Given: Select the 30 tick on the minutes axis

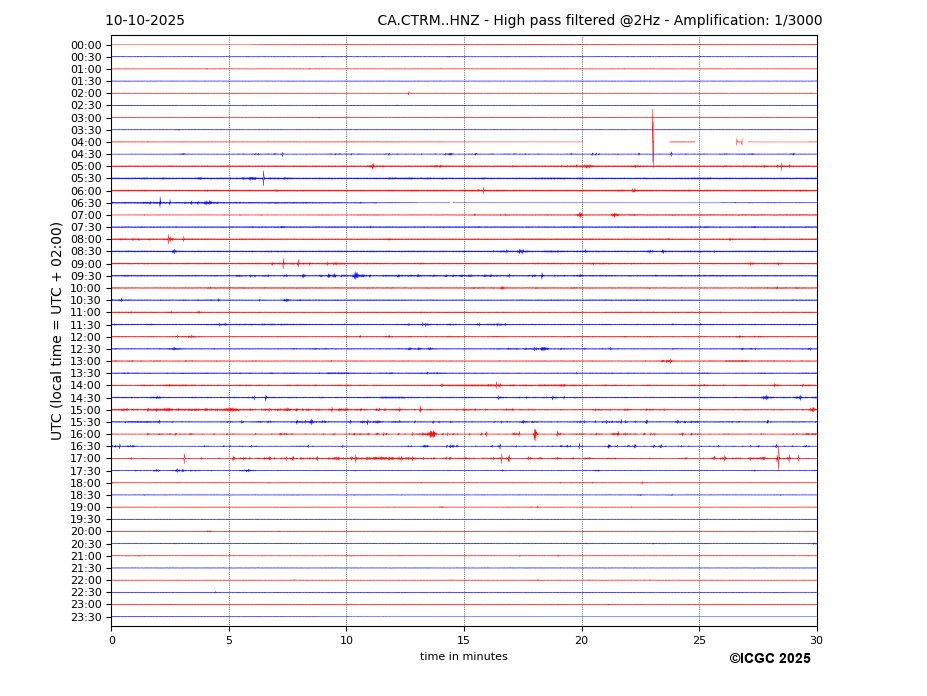Looking at the screenshot, I should [816, 640].
